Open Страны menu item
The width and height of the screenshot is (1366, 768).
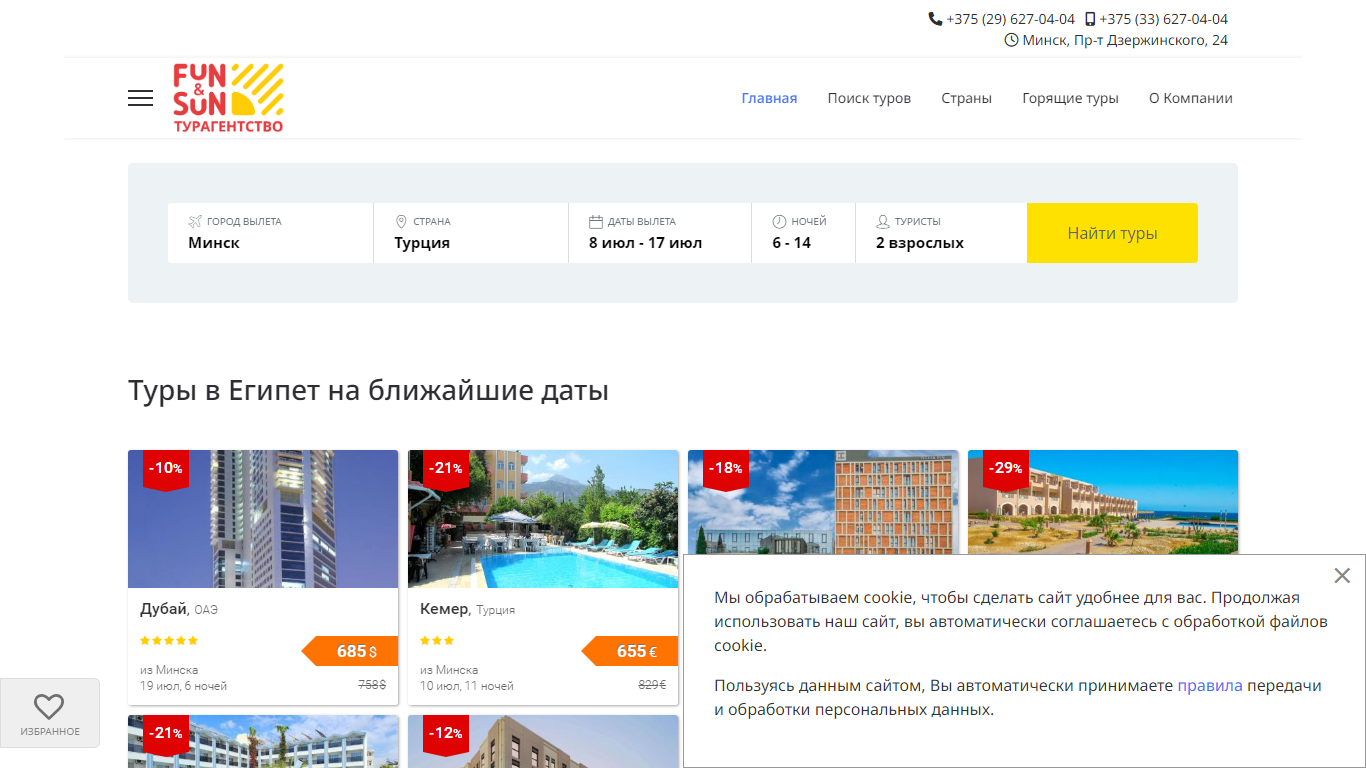[966, 98]
